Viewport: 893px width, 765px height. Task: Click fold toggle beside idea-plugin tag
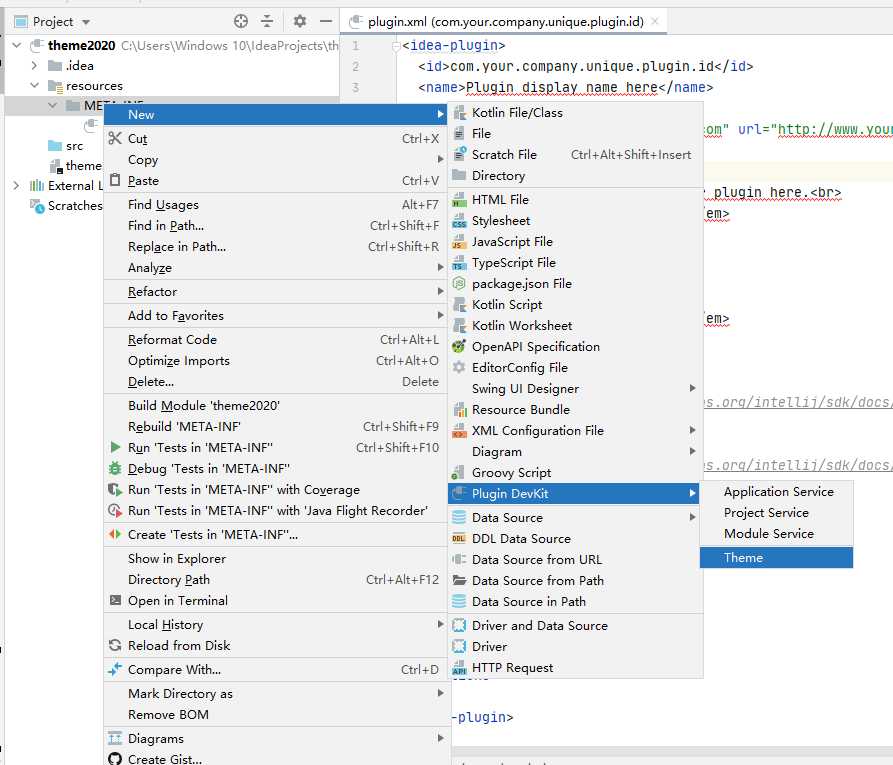[396, 46]
